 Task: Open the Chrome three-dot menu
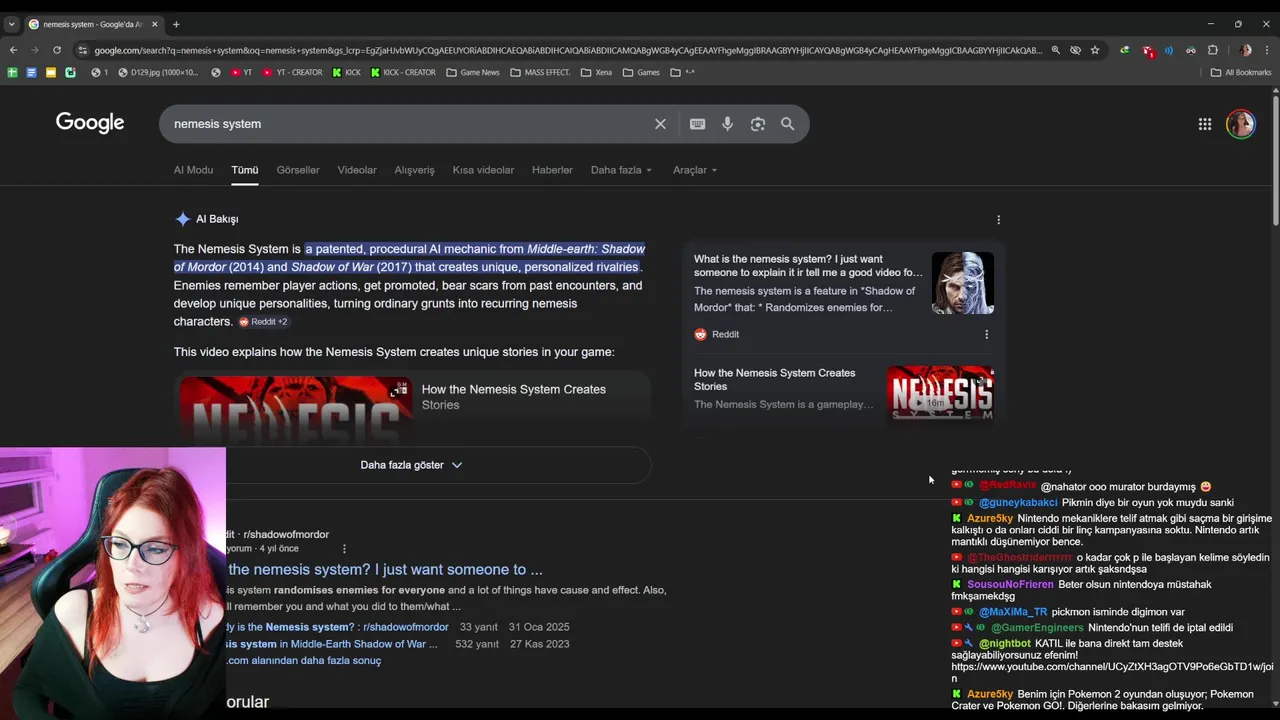point(1267,50)
